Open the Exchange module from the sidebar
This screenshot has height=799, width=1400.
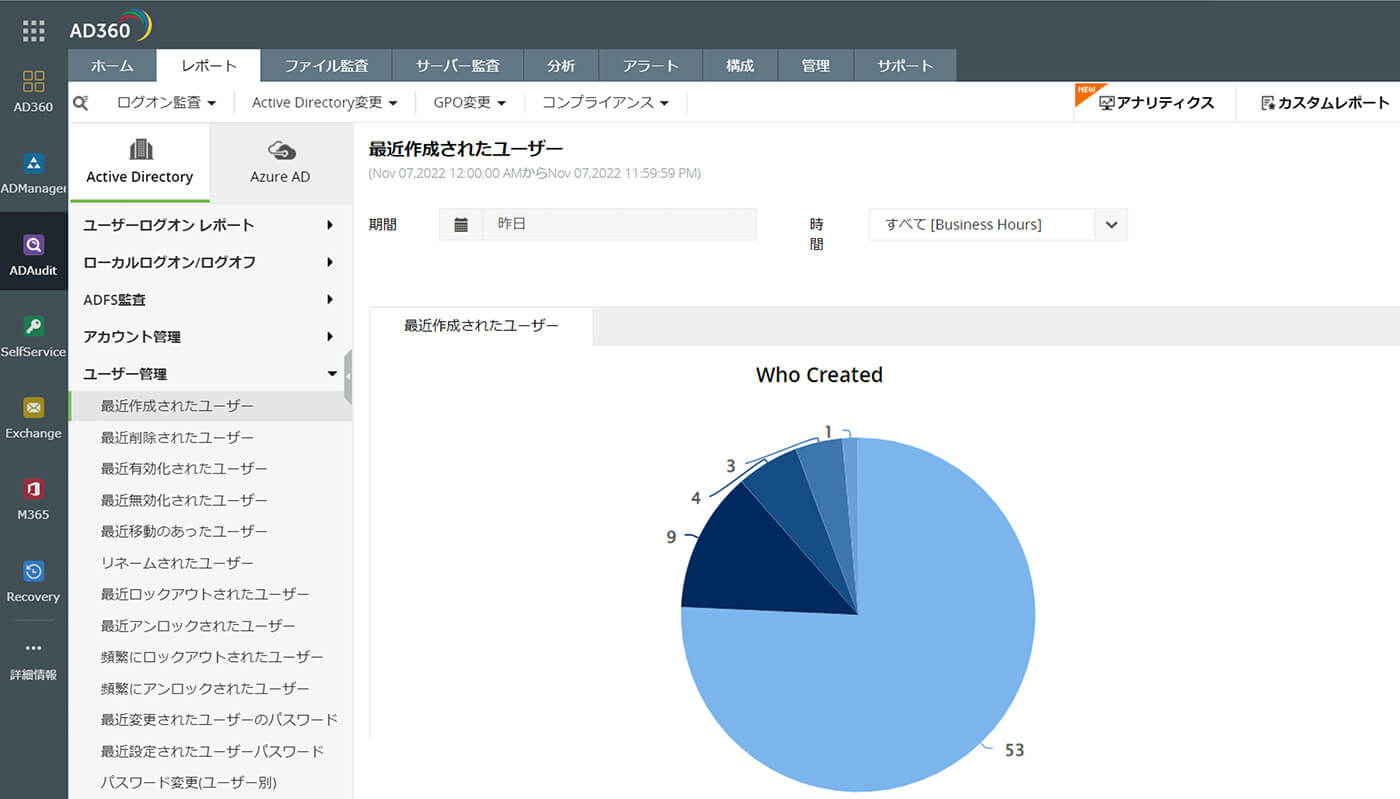(x=33, y=415)
